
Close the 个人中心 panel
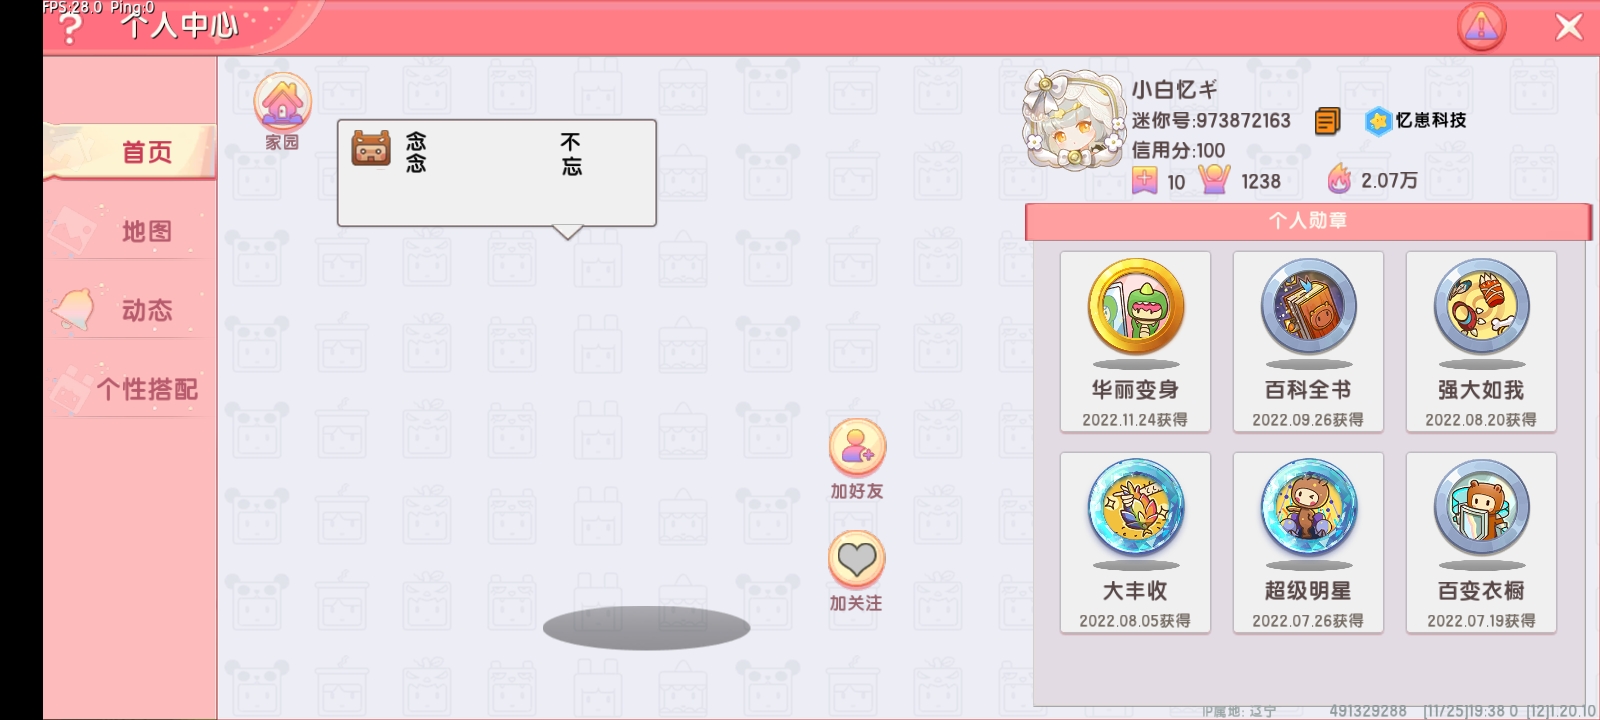click(x=1569, y=27)
